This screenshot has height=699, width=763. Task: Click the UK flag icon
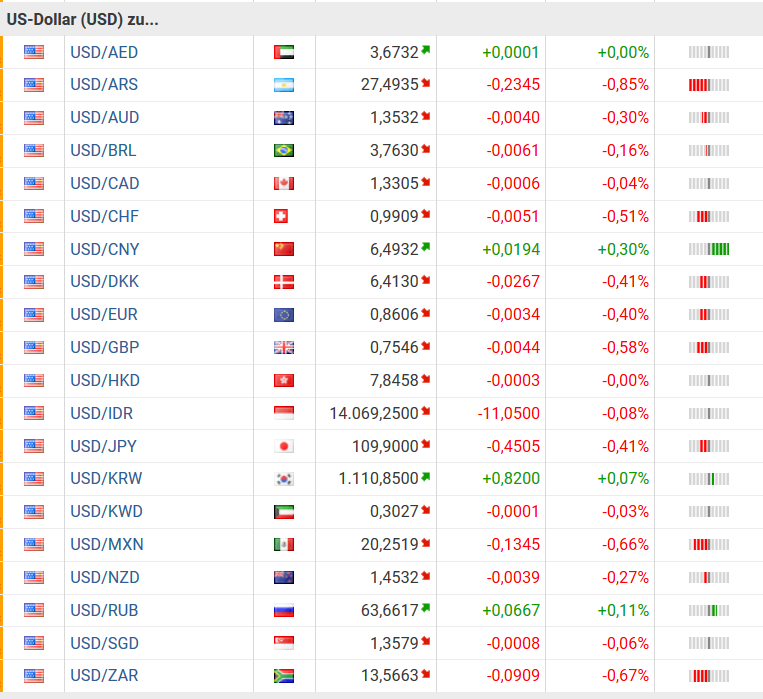point(283,348)
